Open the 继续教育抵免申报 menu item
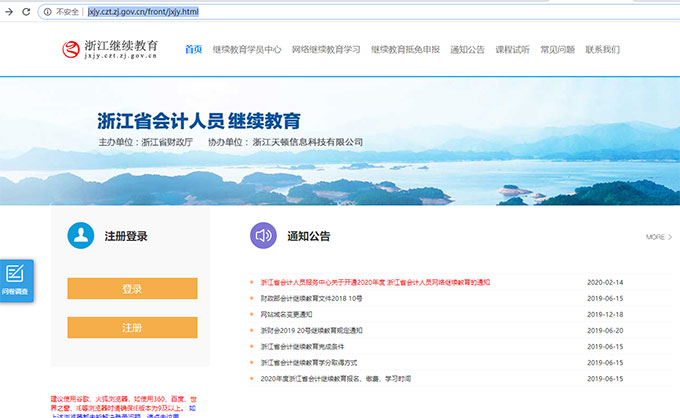Image resolution: width=680 pixels, height=418 pixels. pyautogui.click(x=405, y=49)
